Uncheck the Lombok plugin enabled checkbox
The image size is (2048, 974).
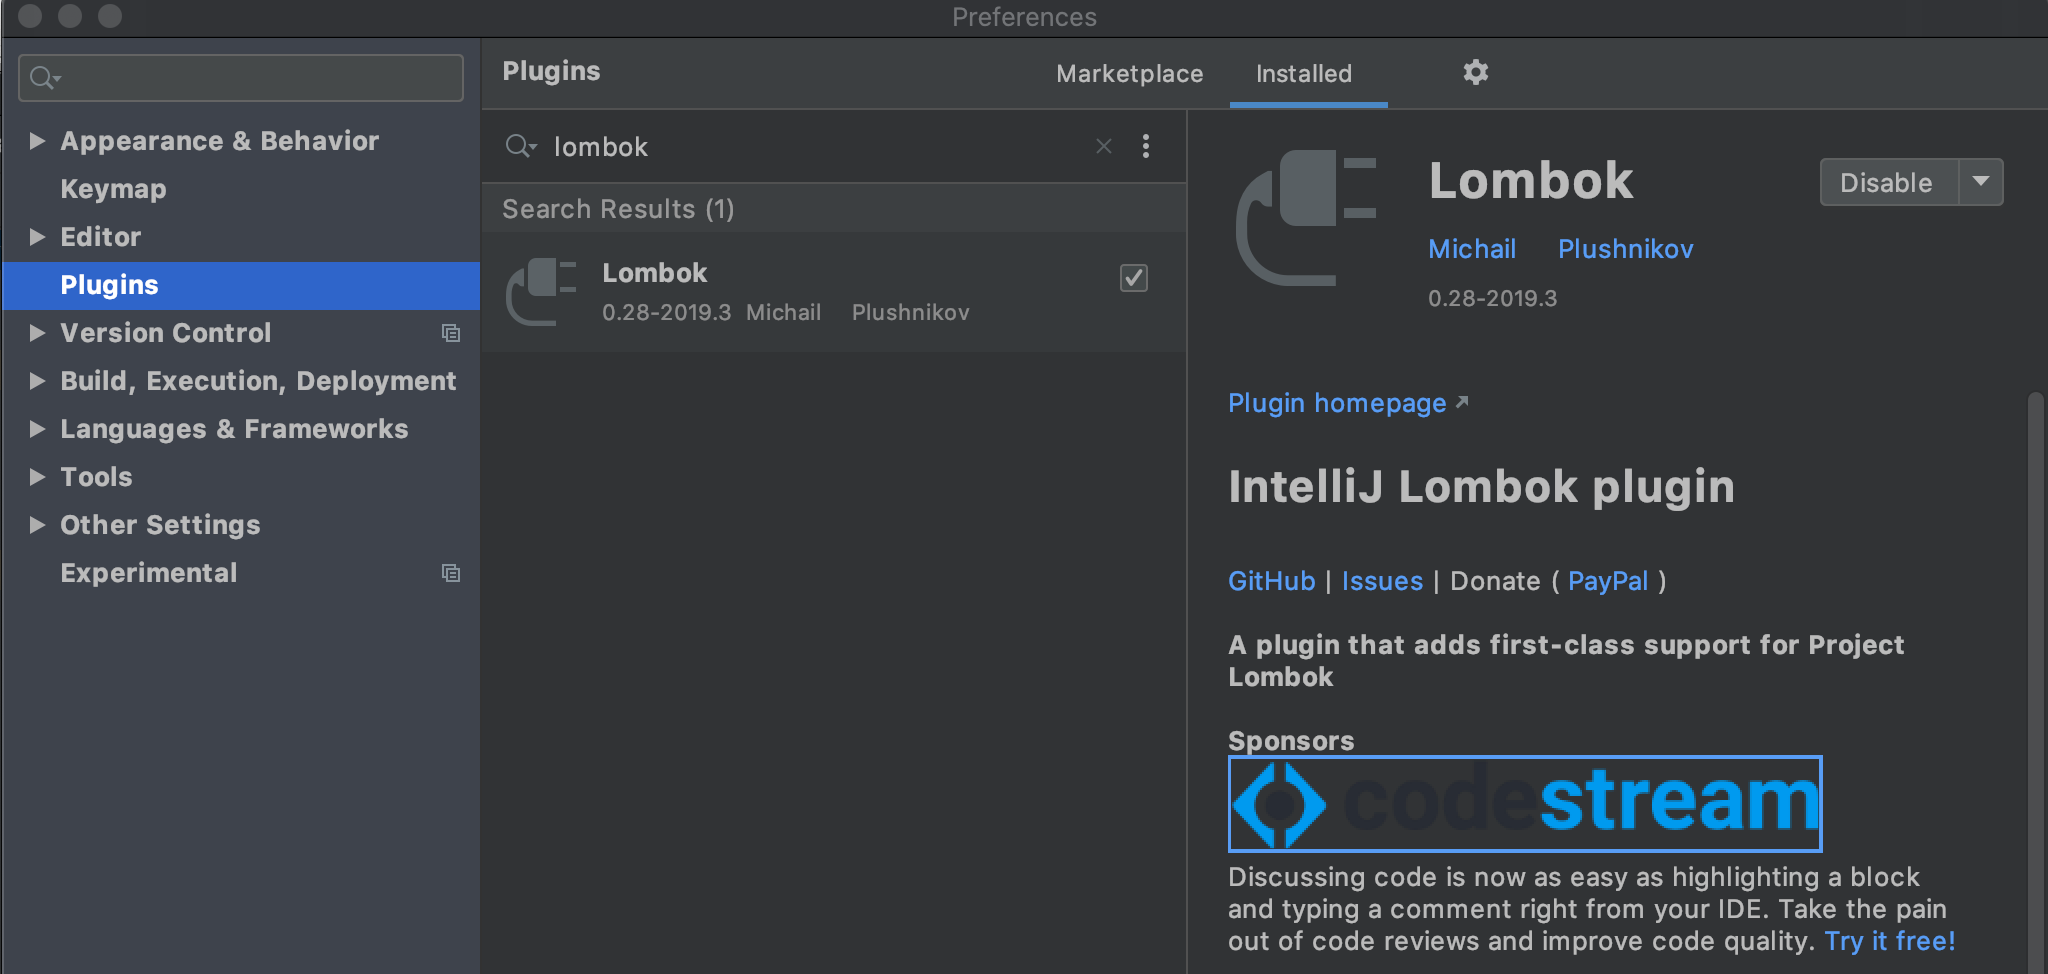click(1133, 277)
